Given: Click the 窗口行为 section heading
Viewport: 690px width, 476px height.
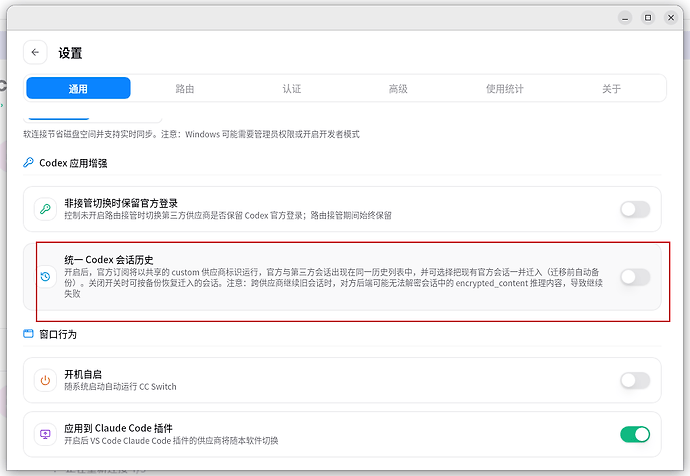Looking at the screenshot, I should pyautogui.click(x=58, y=334).
